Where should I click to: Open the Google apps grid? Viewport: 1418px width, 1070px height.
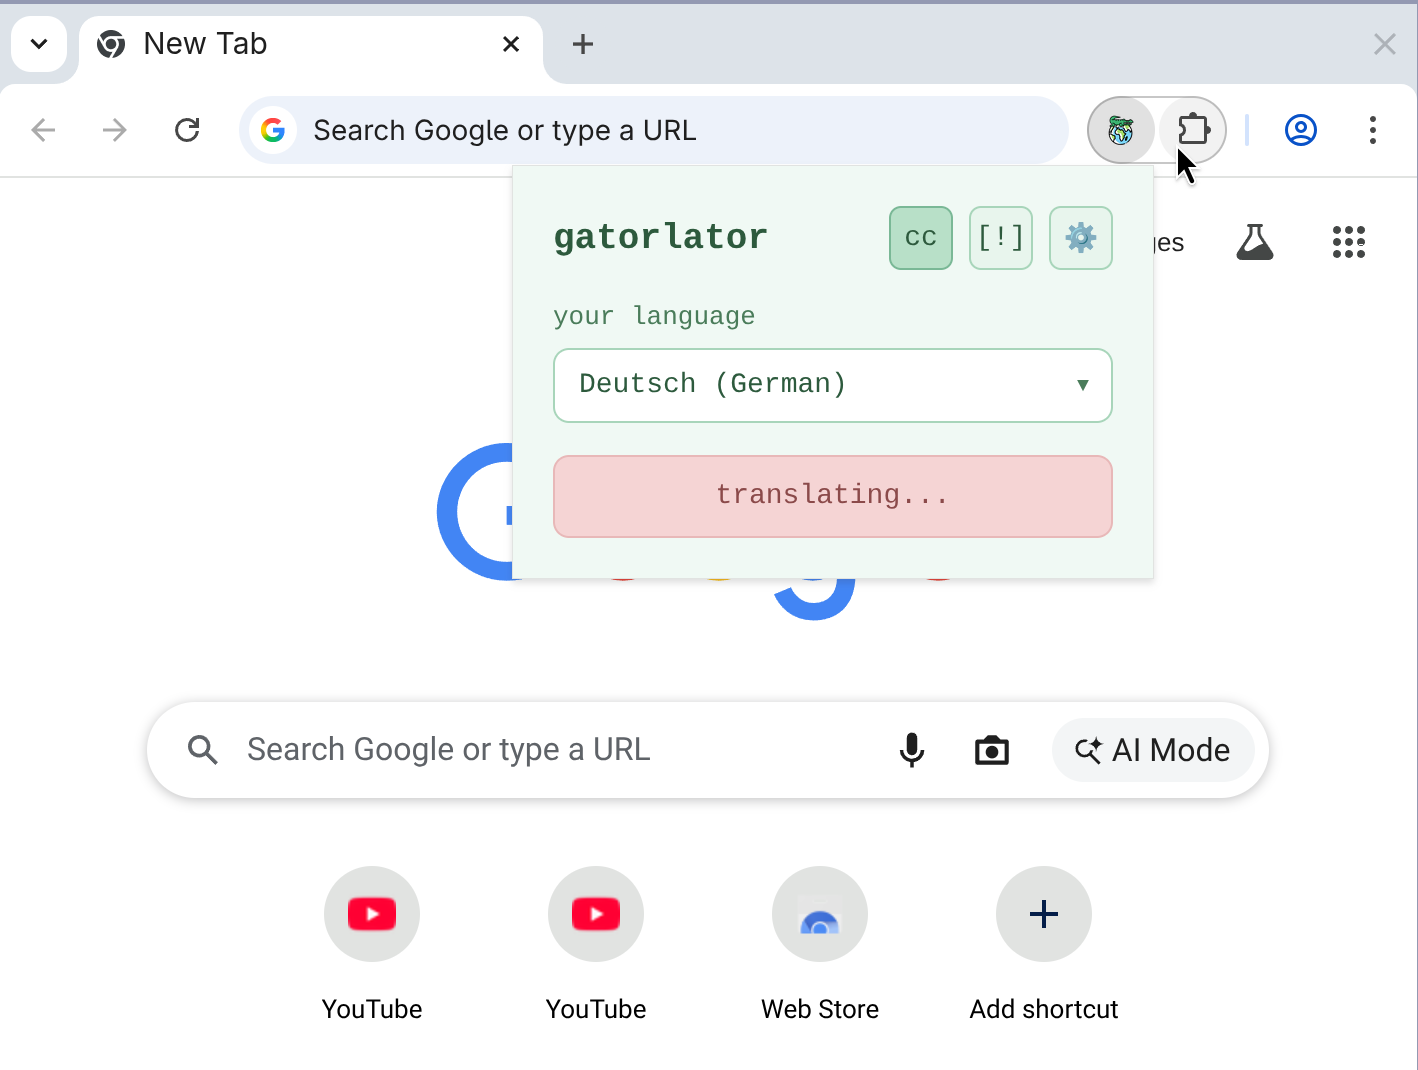pos(1348,242)
